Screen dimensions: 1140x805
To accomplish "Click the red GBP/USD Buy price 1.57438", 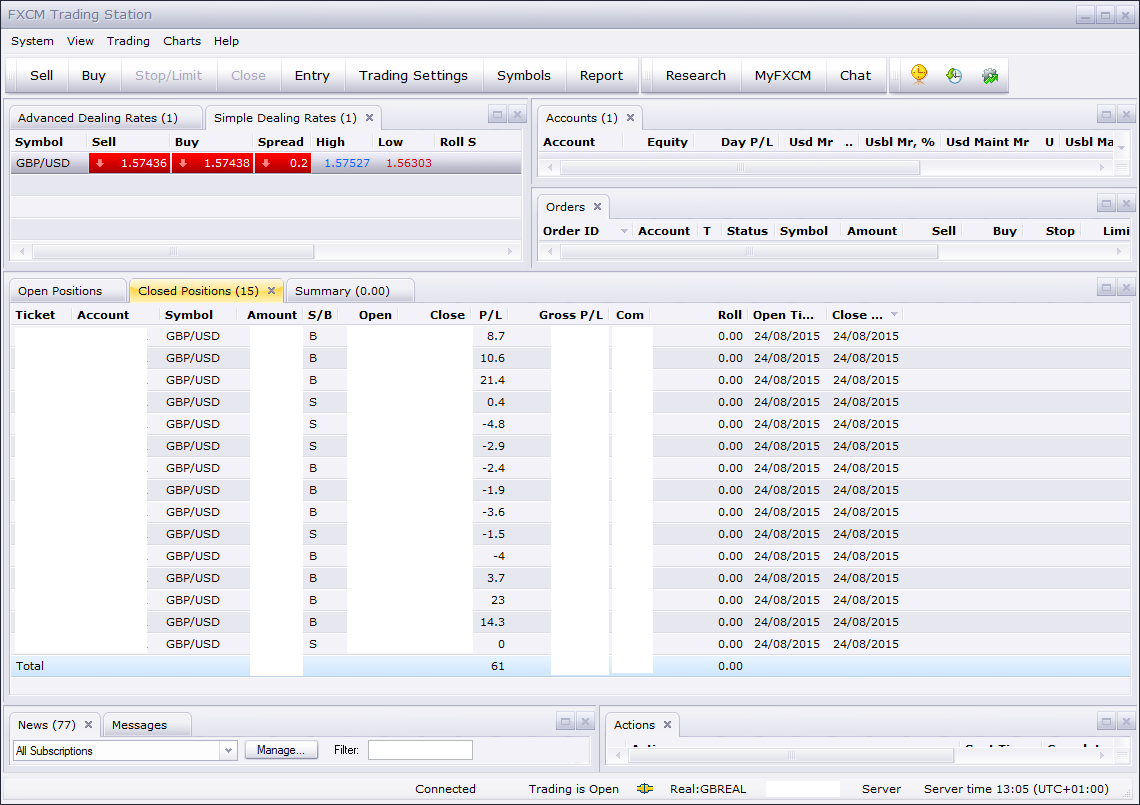I will click(212, 163).
